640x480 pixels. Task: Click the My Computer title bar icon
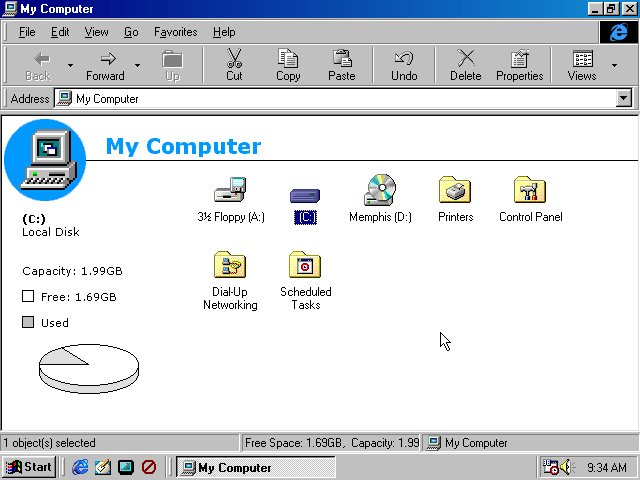point(10,9)
